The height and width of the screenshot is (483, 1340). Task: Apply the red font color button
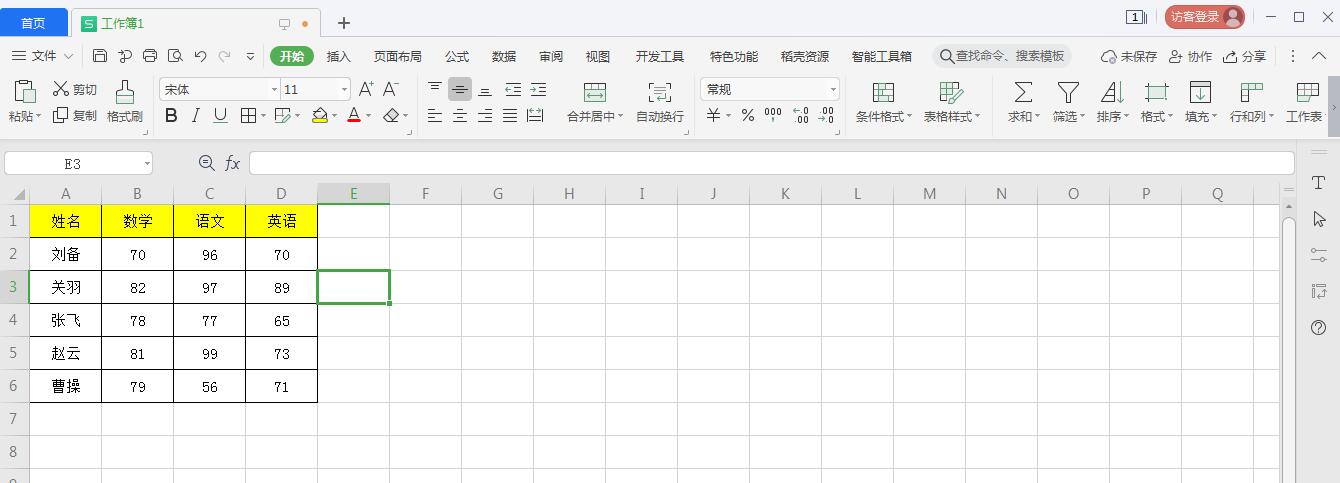pyautogui.click(x=353, y=116)
